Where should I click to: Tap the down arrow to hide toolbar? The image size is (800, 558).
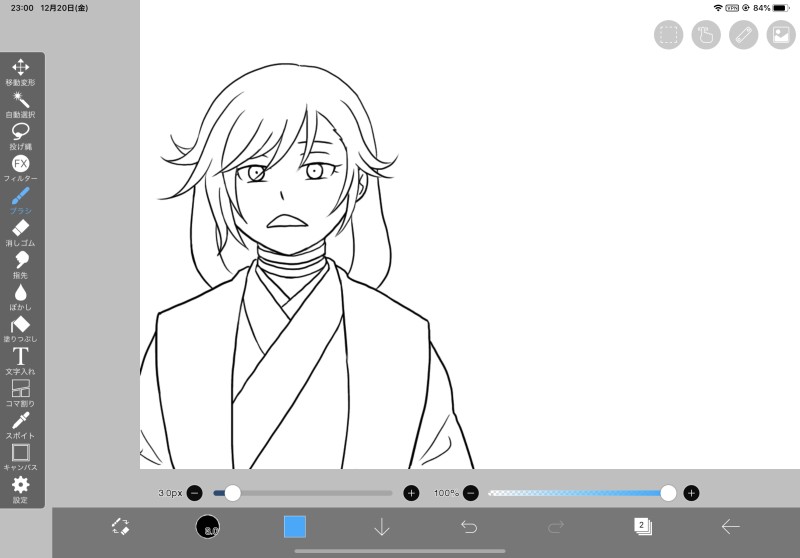tap(382, 526)
